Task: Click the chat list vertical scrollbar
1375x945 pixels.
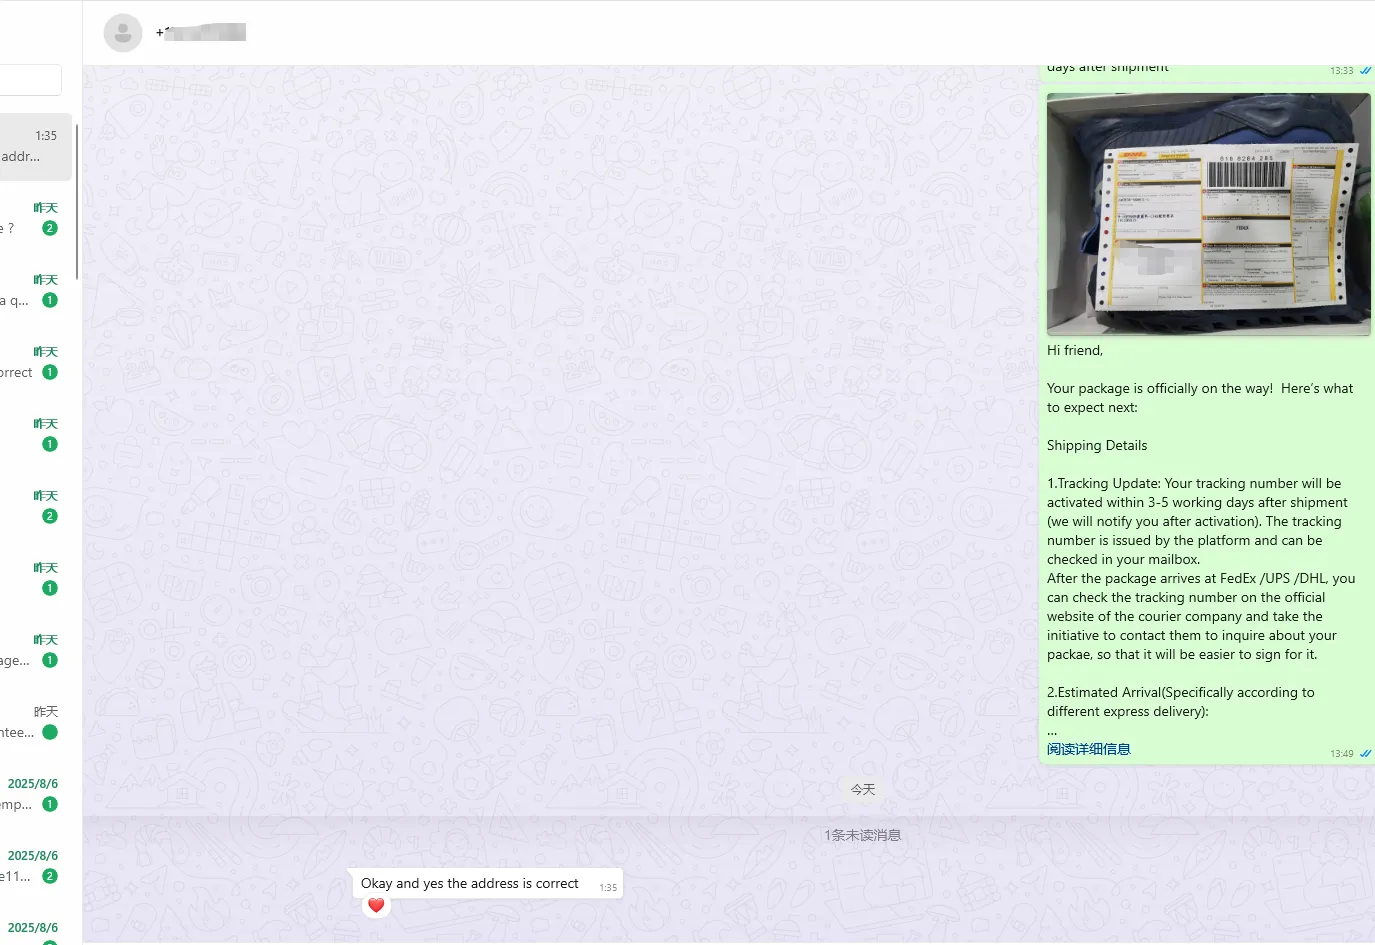Action: coord(77,200)
